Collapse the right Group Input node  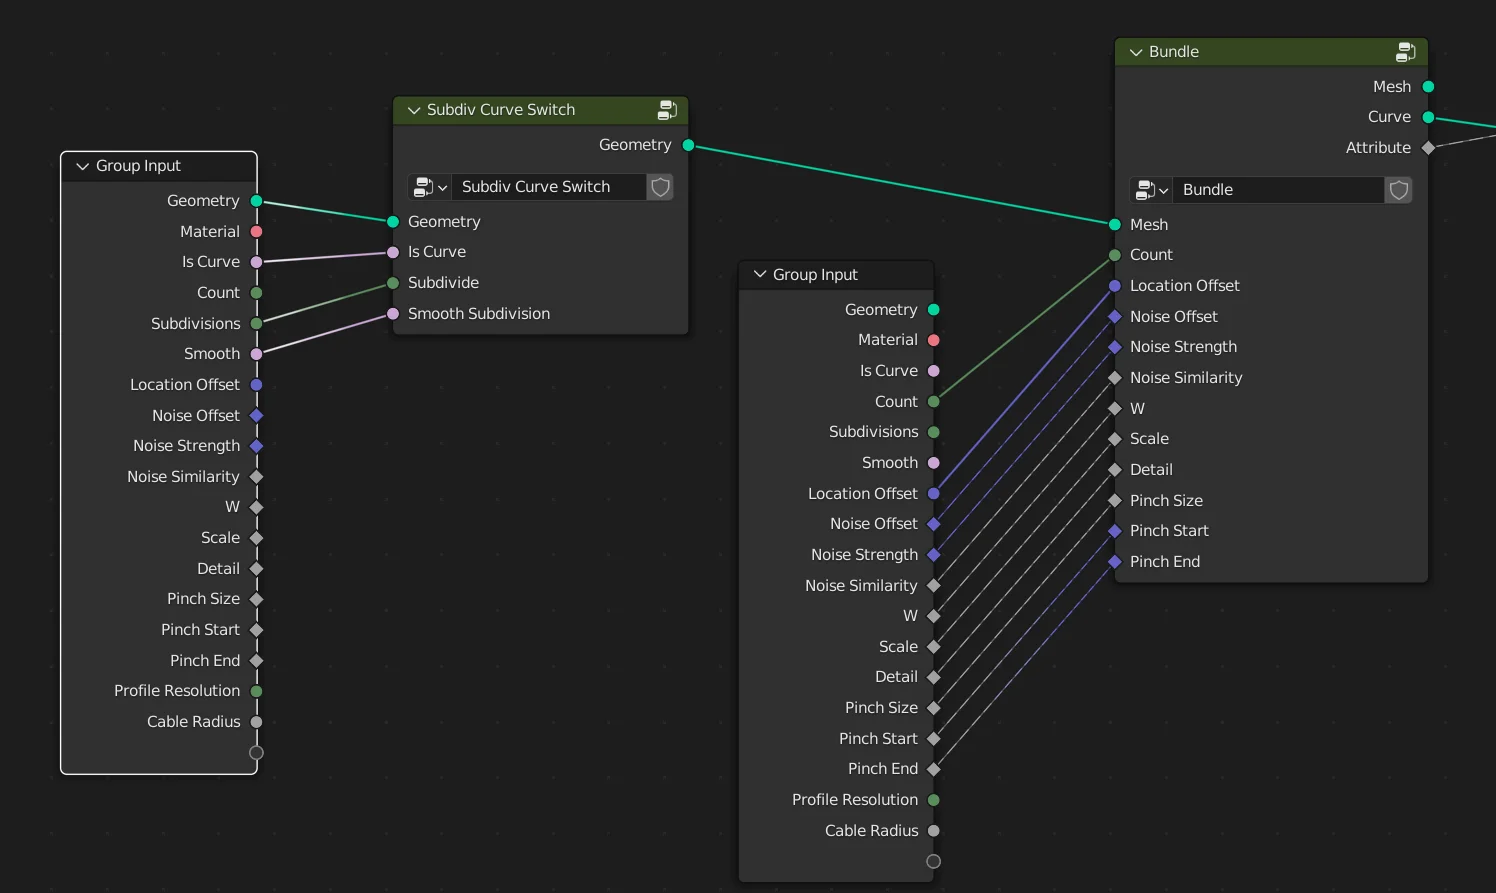click(x=759, y=274)
